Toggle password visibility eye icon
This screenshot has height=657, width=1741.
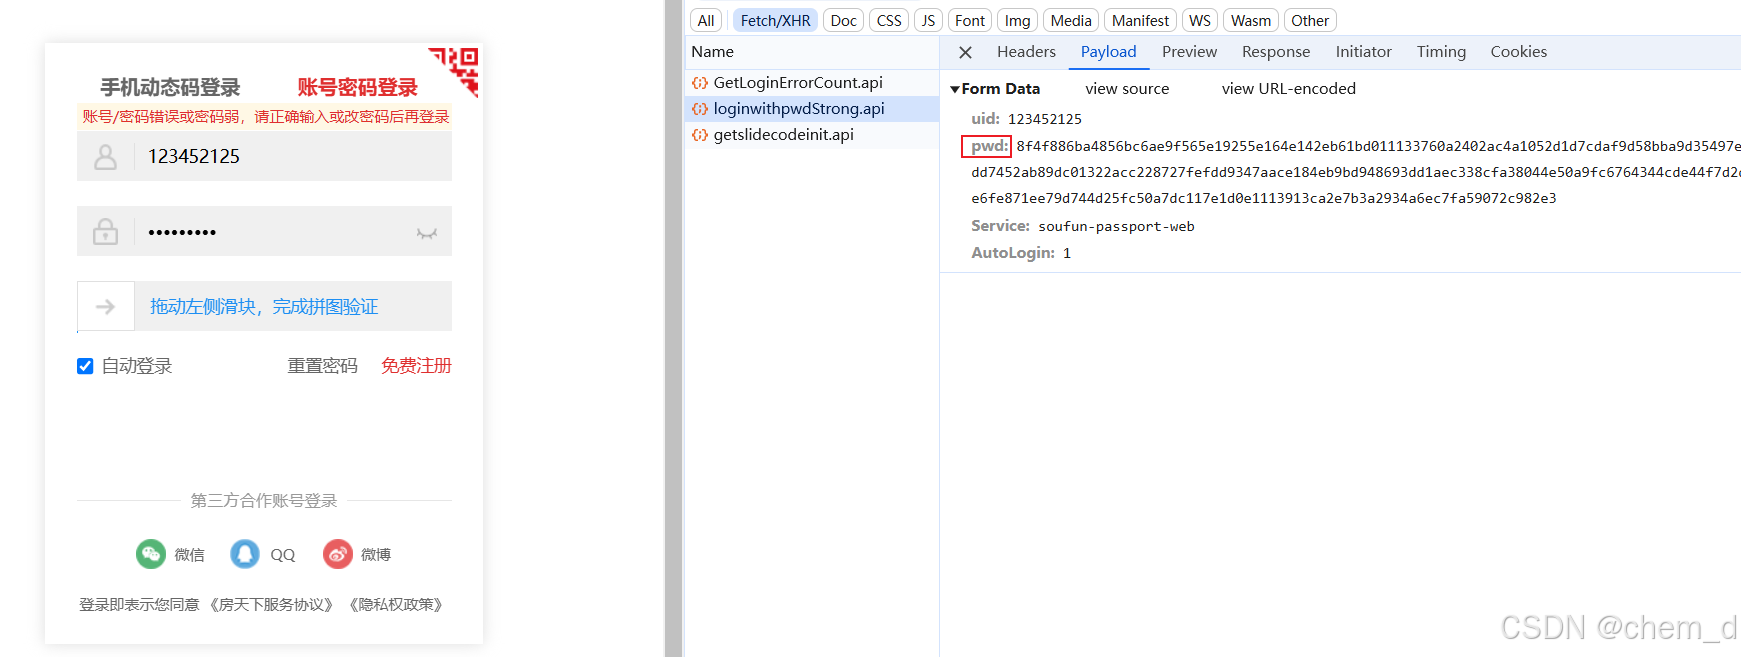pyautogui.click(x=427, y=233)
